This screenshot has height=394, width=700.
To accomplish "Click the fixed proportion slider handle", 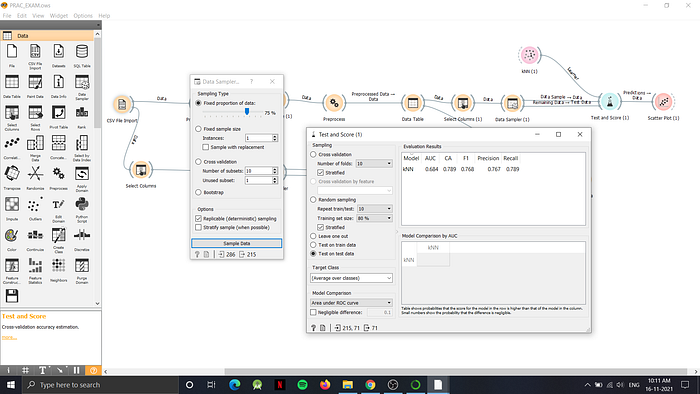I will pos(247,112).
